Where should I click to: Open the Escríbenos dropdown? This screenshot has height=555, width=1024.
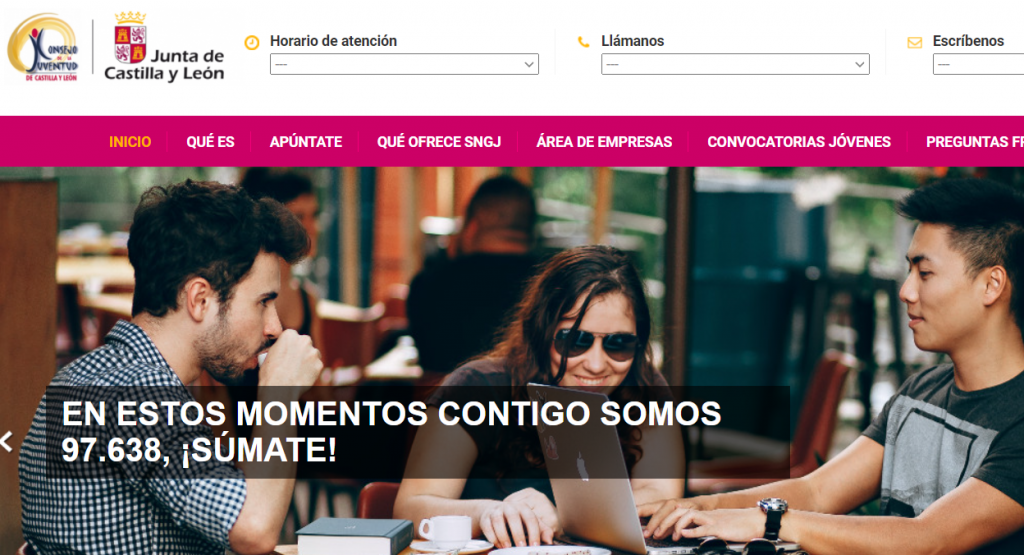978,64
